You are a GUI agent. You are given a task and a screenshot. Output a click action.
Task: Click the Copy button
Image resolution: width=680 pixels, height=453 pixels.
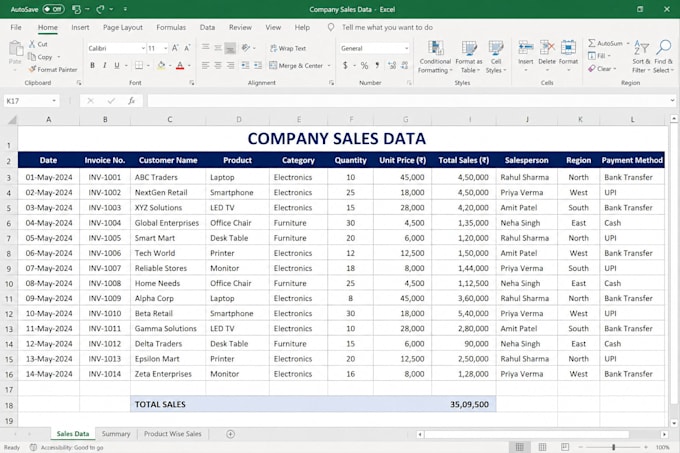40,57
